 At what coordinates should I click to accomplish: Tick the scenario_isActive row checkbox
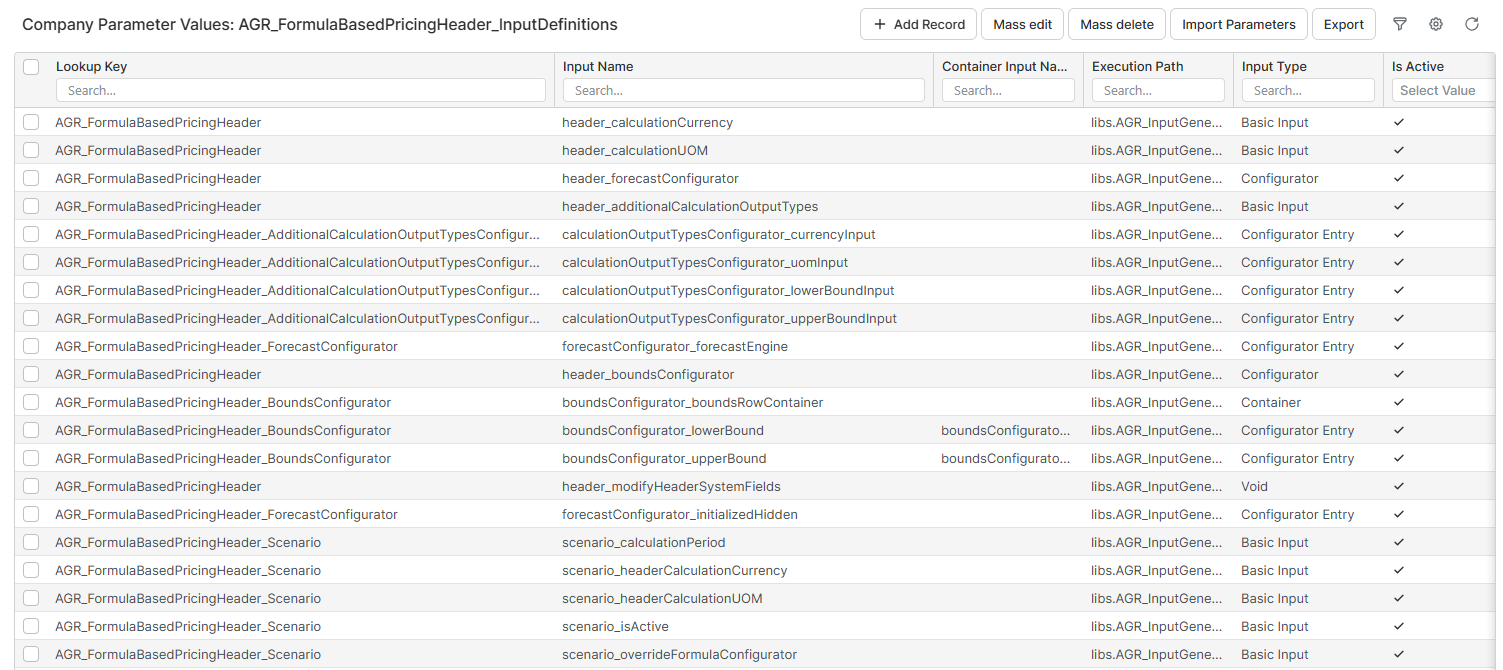pyautogui.click(x=31, y=626)
